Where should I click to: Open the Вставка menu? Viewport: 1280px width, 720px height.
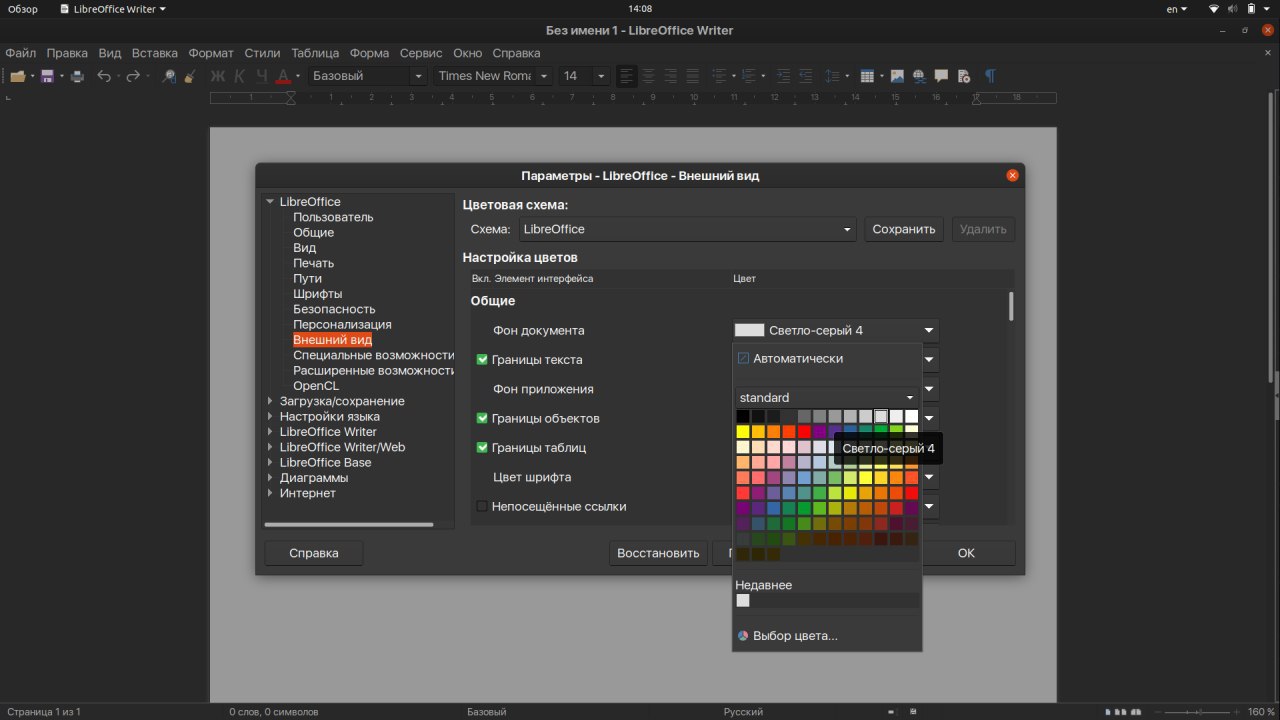(x=155, y=53)
